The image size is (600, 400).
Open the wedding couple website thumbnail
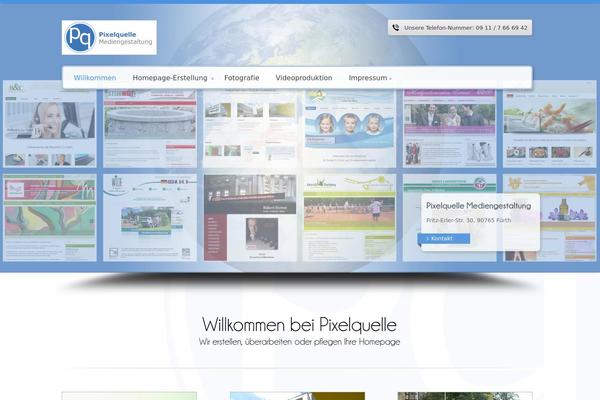click(x=450, y=129)
